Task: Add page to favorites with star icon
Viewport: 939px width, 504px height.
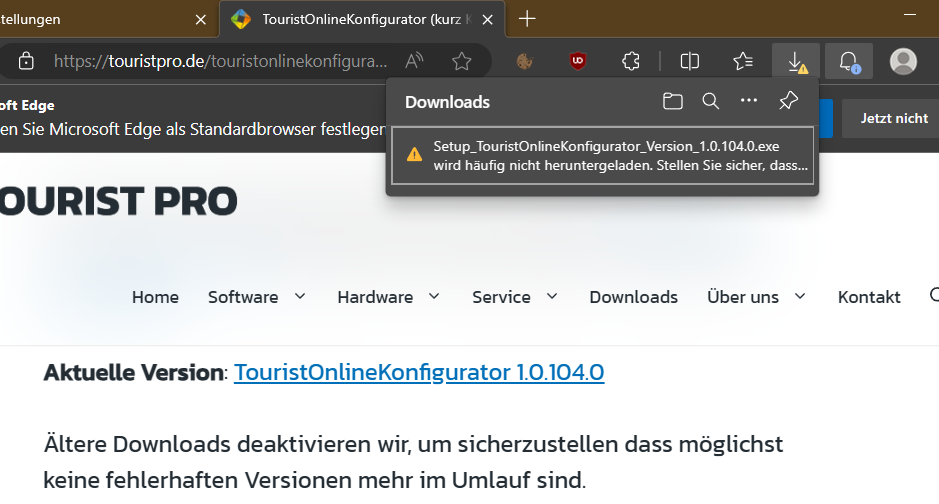Action: pos(461,61)
